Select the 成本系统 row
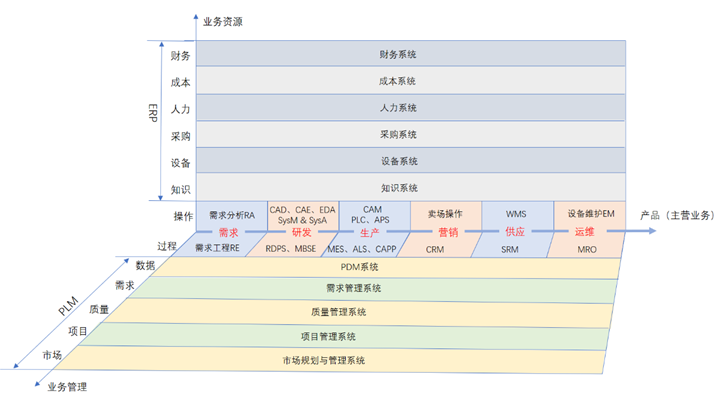The image size is (715, 397). tap(410, 81)
